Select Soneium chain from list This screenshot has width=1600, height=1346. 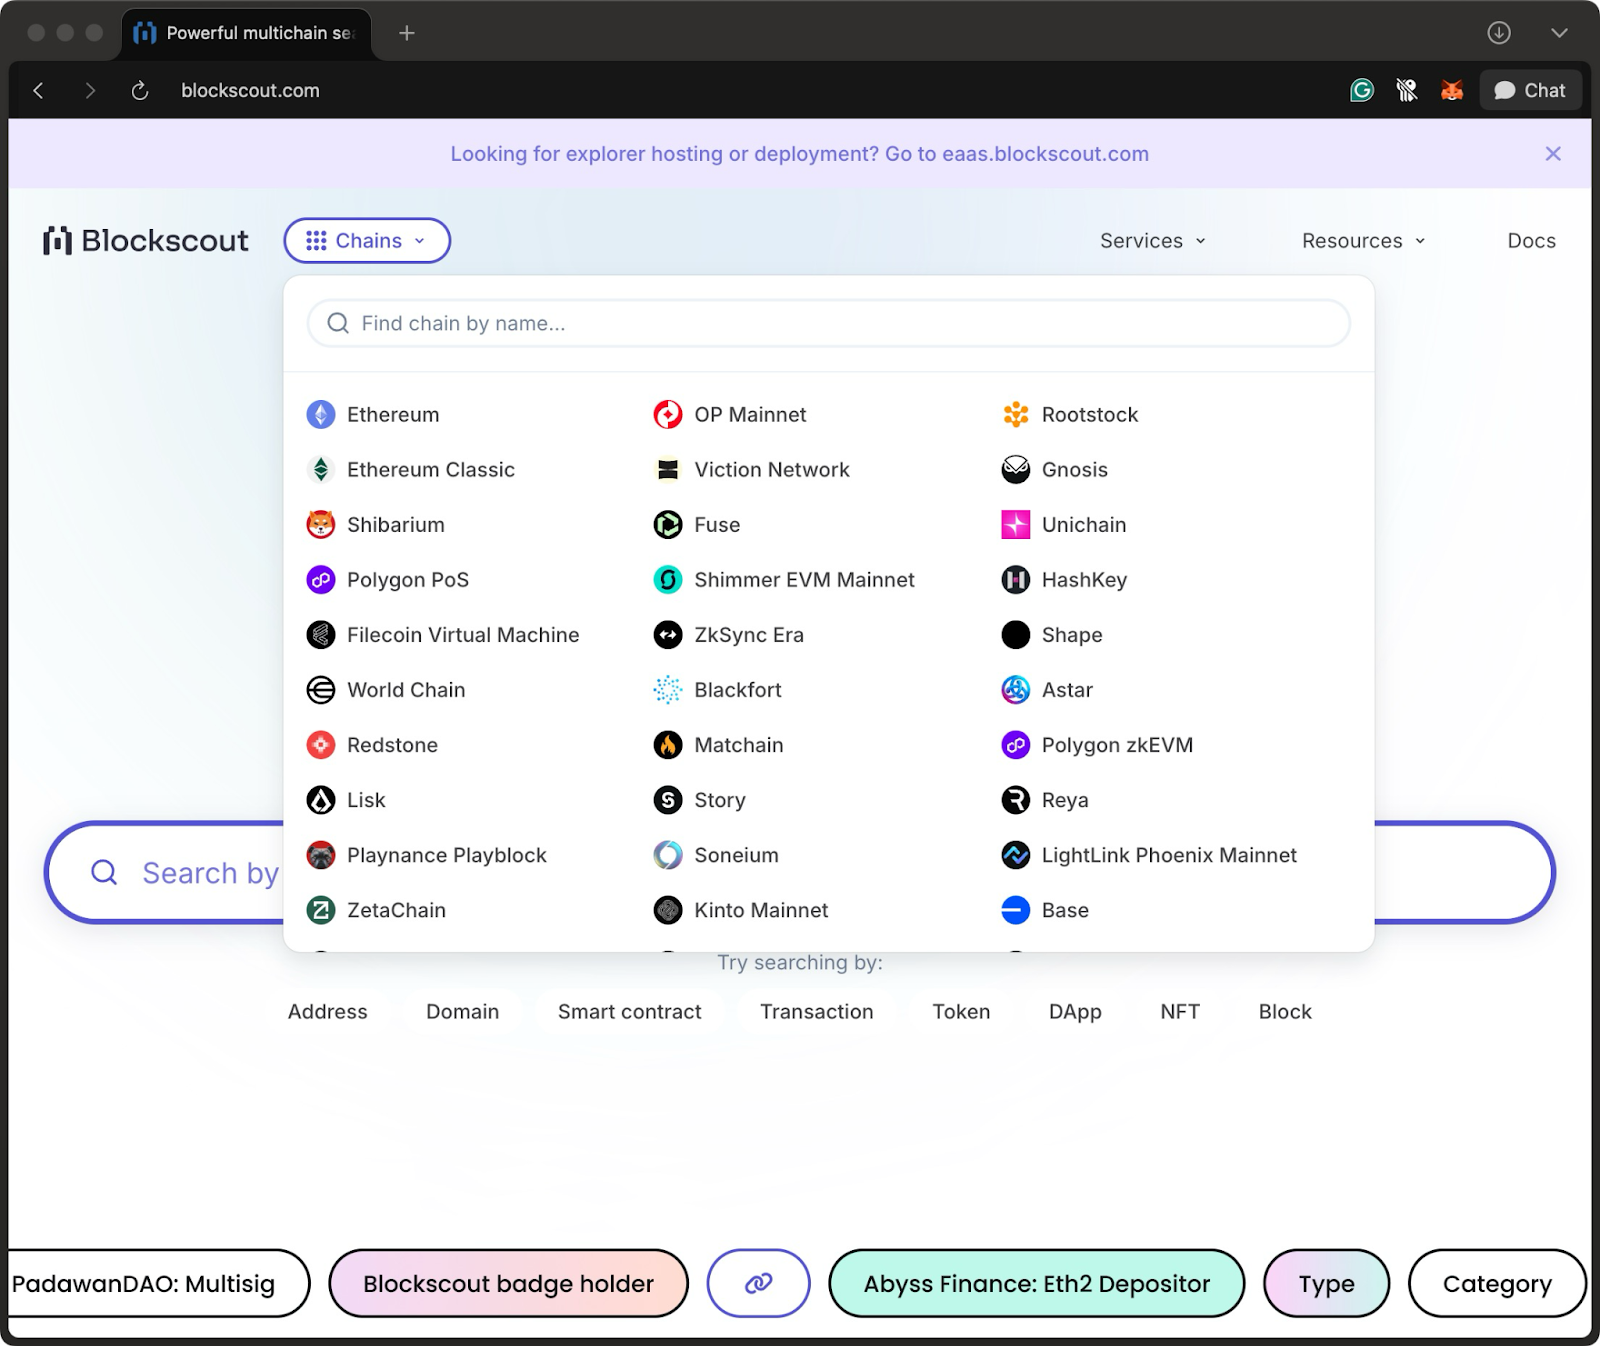pos(716,855)
